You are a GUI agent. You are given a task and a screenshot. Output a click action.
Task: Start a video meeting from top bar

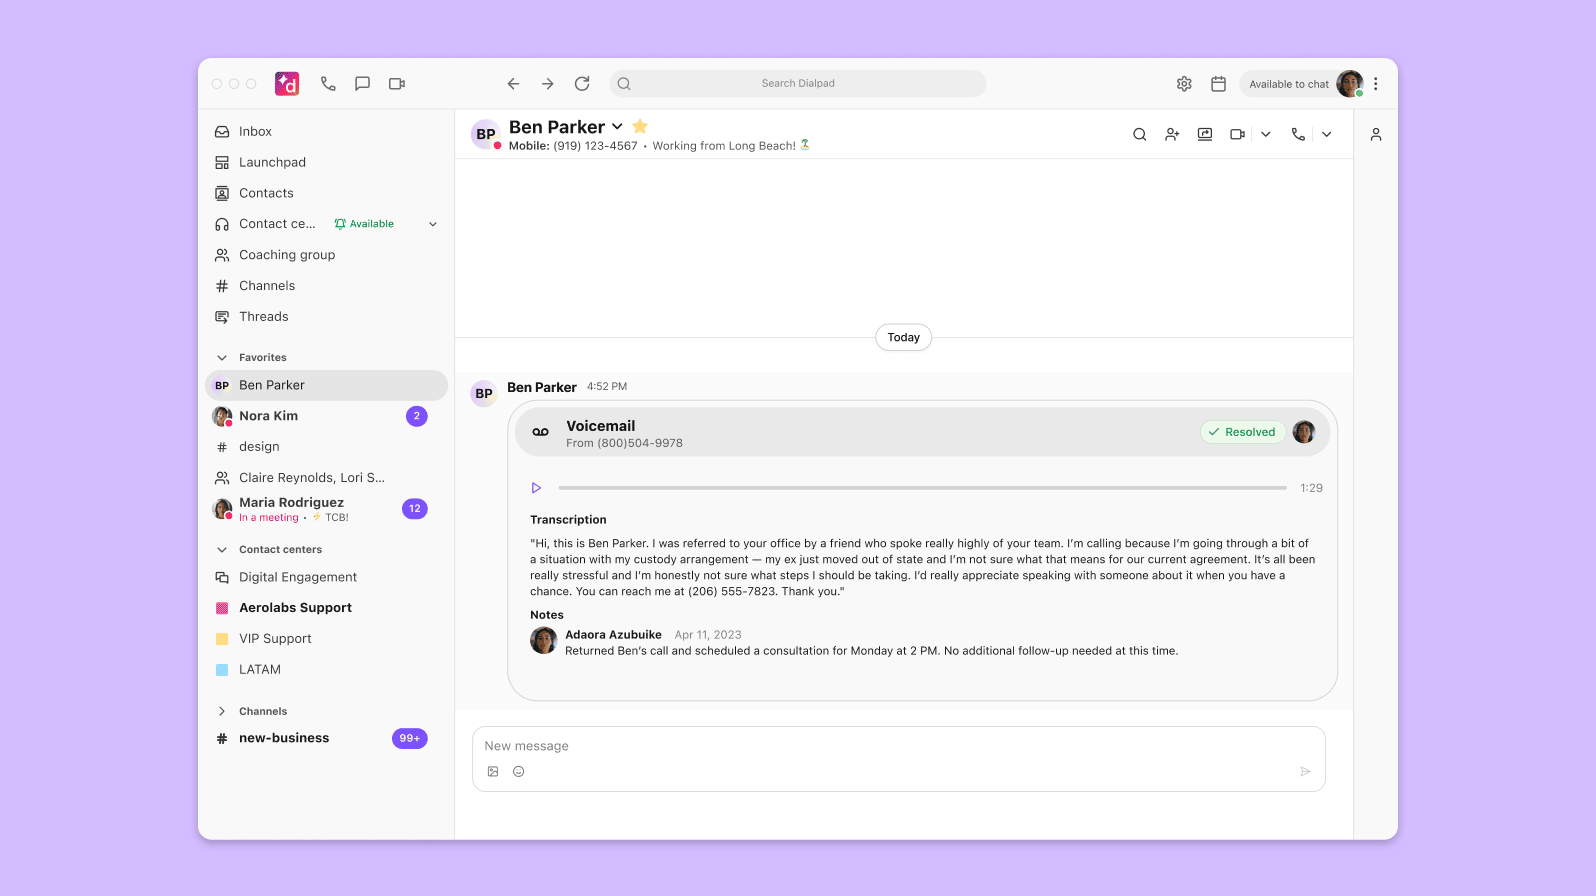click(397, 84)
